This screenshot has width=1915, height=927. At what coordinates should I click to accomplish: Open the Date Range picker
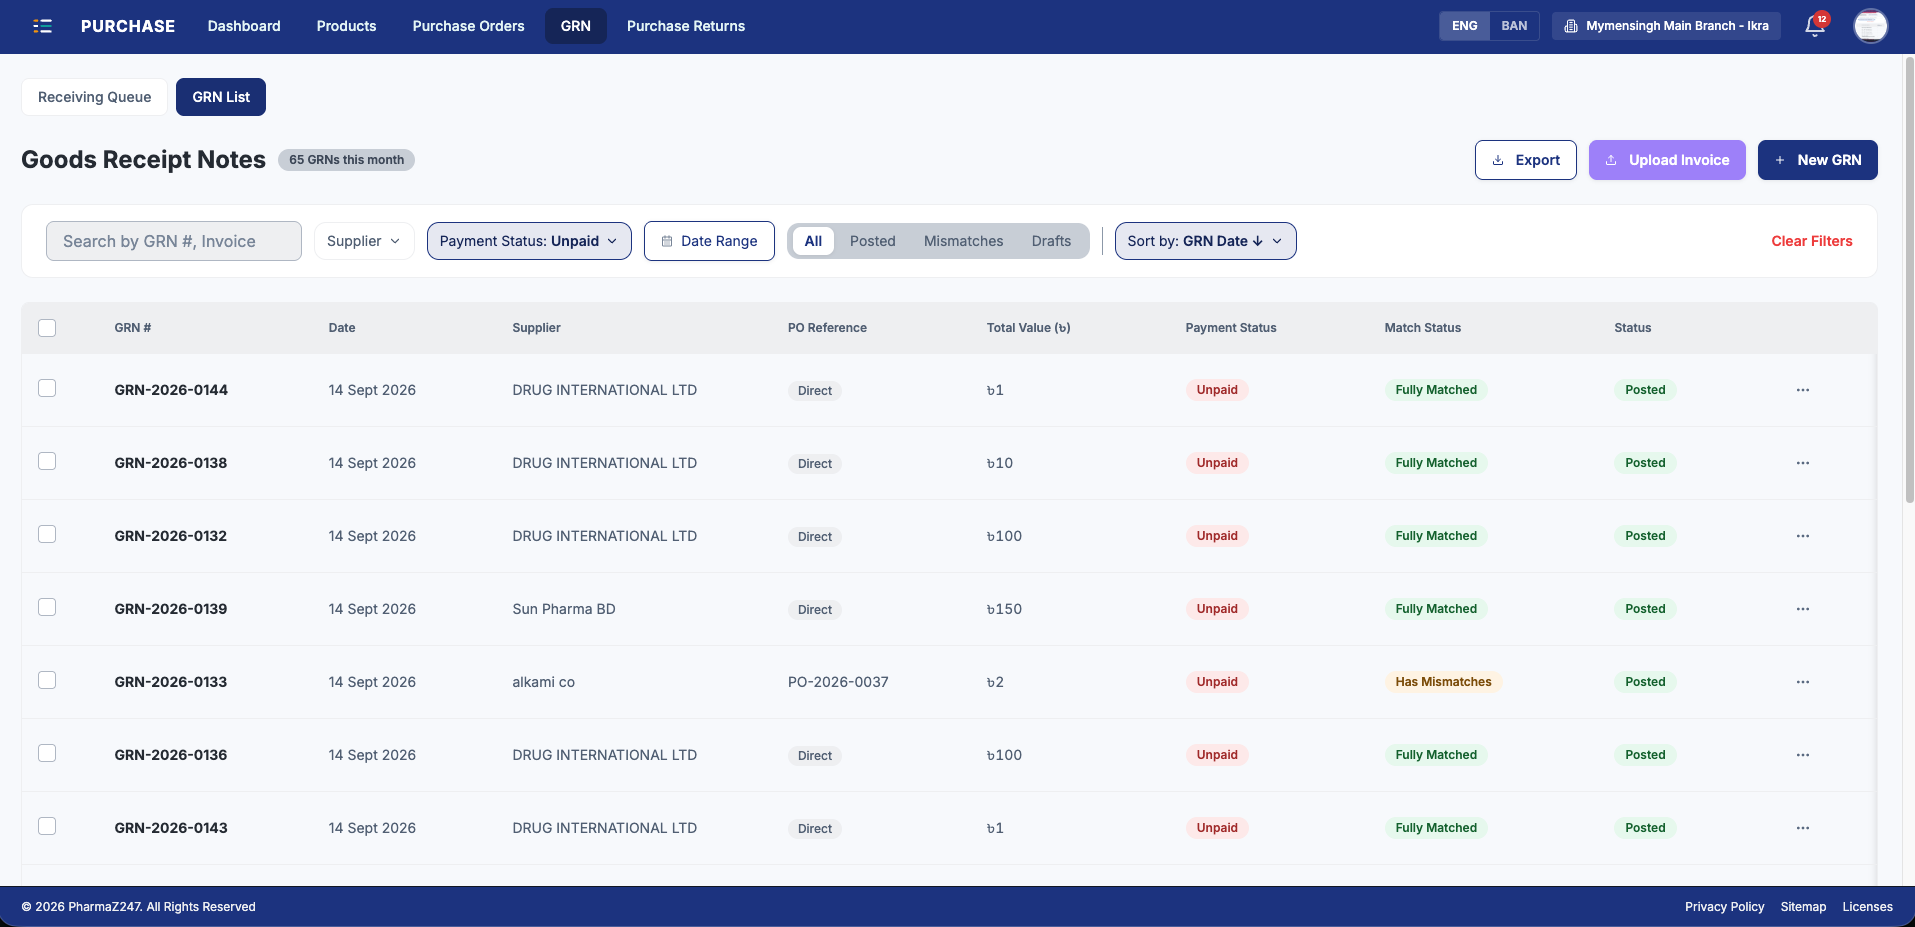[x=709, y=241]
